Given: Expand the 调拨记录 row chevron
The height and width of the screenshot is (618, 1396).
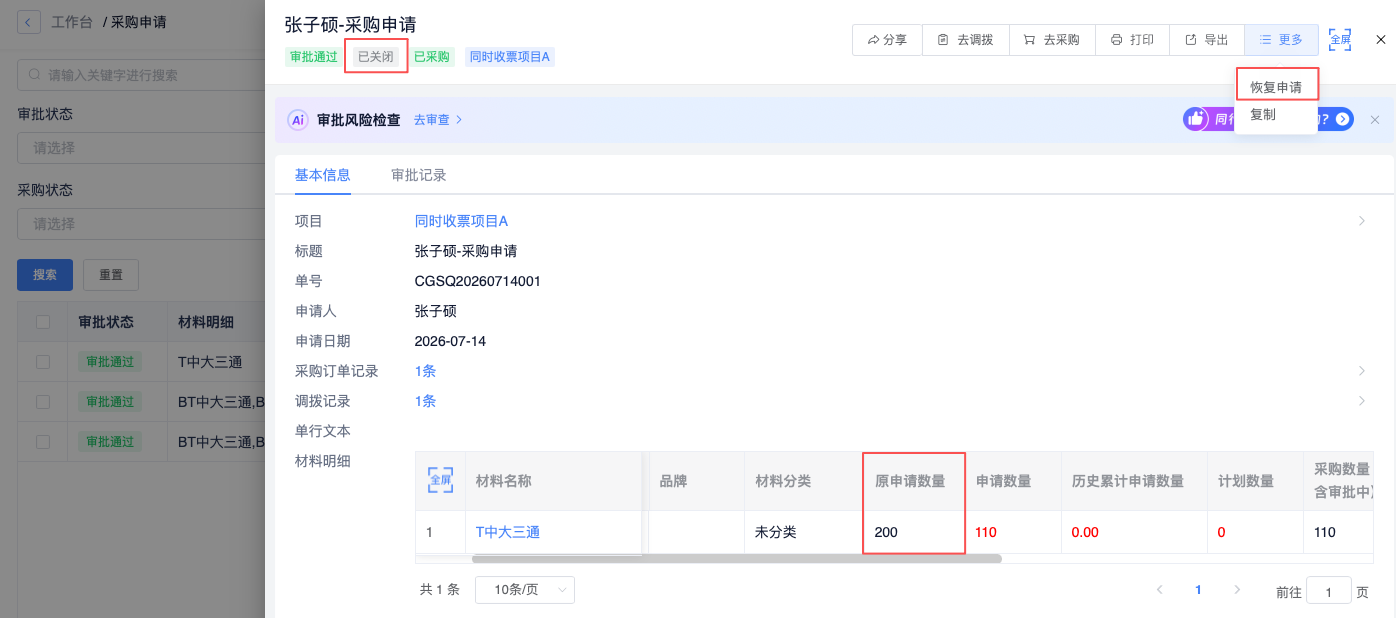Looking at the screenshot, I should click(x=1362, y=401).
